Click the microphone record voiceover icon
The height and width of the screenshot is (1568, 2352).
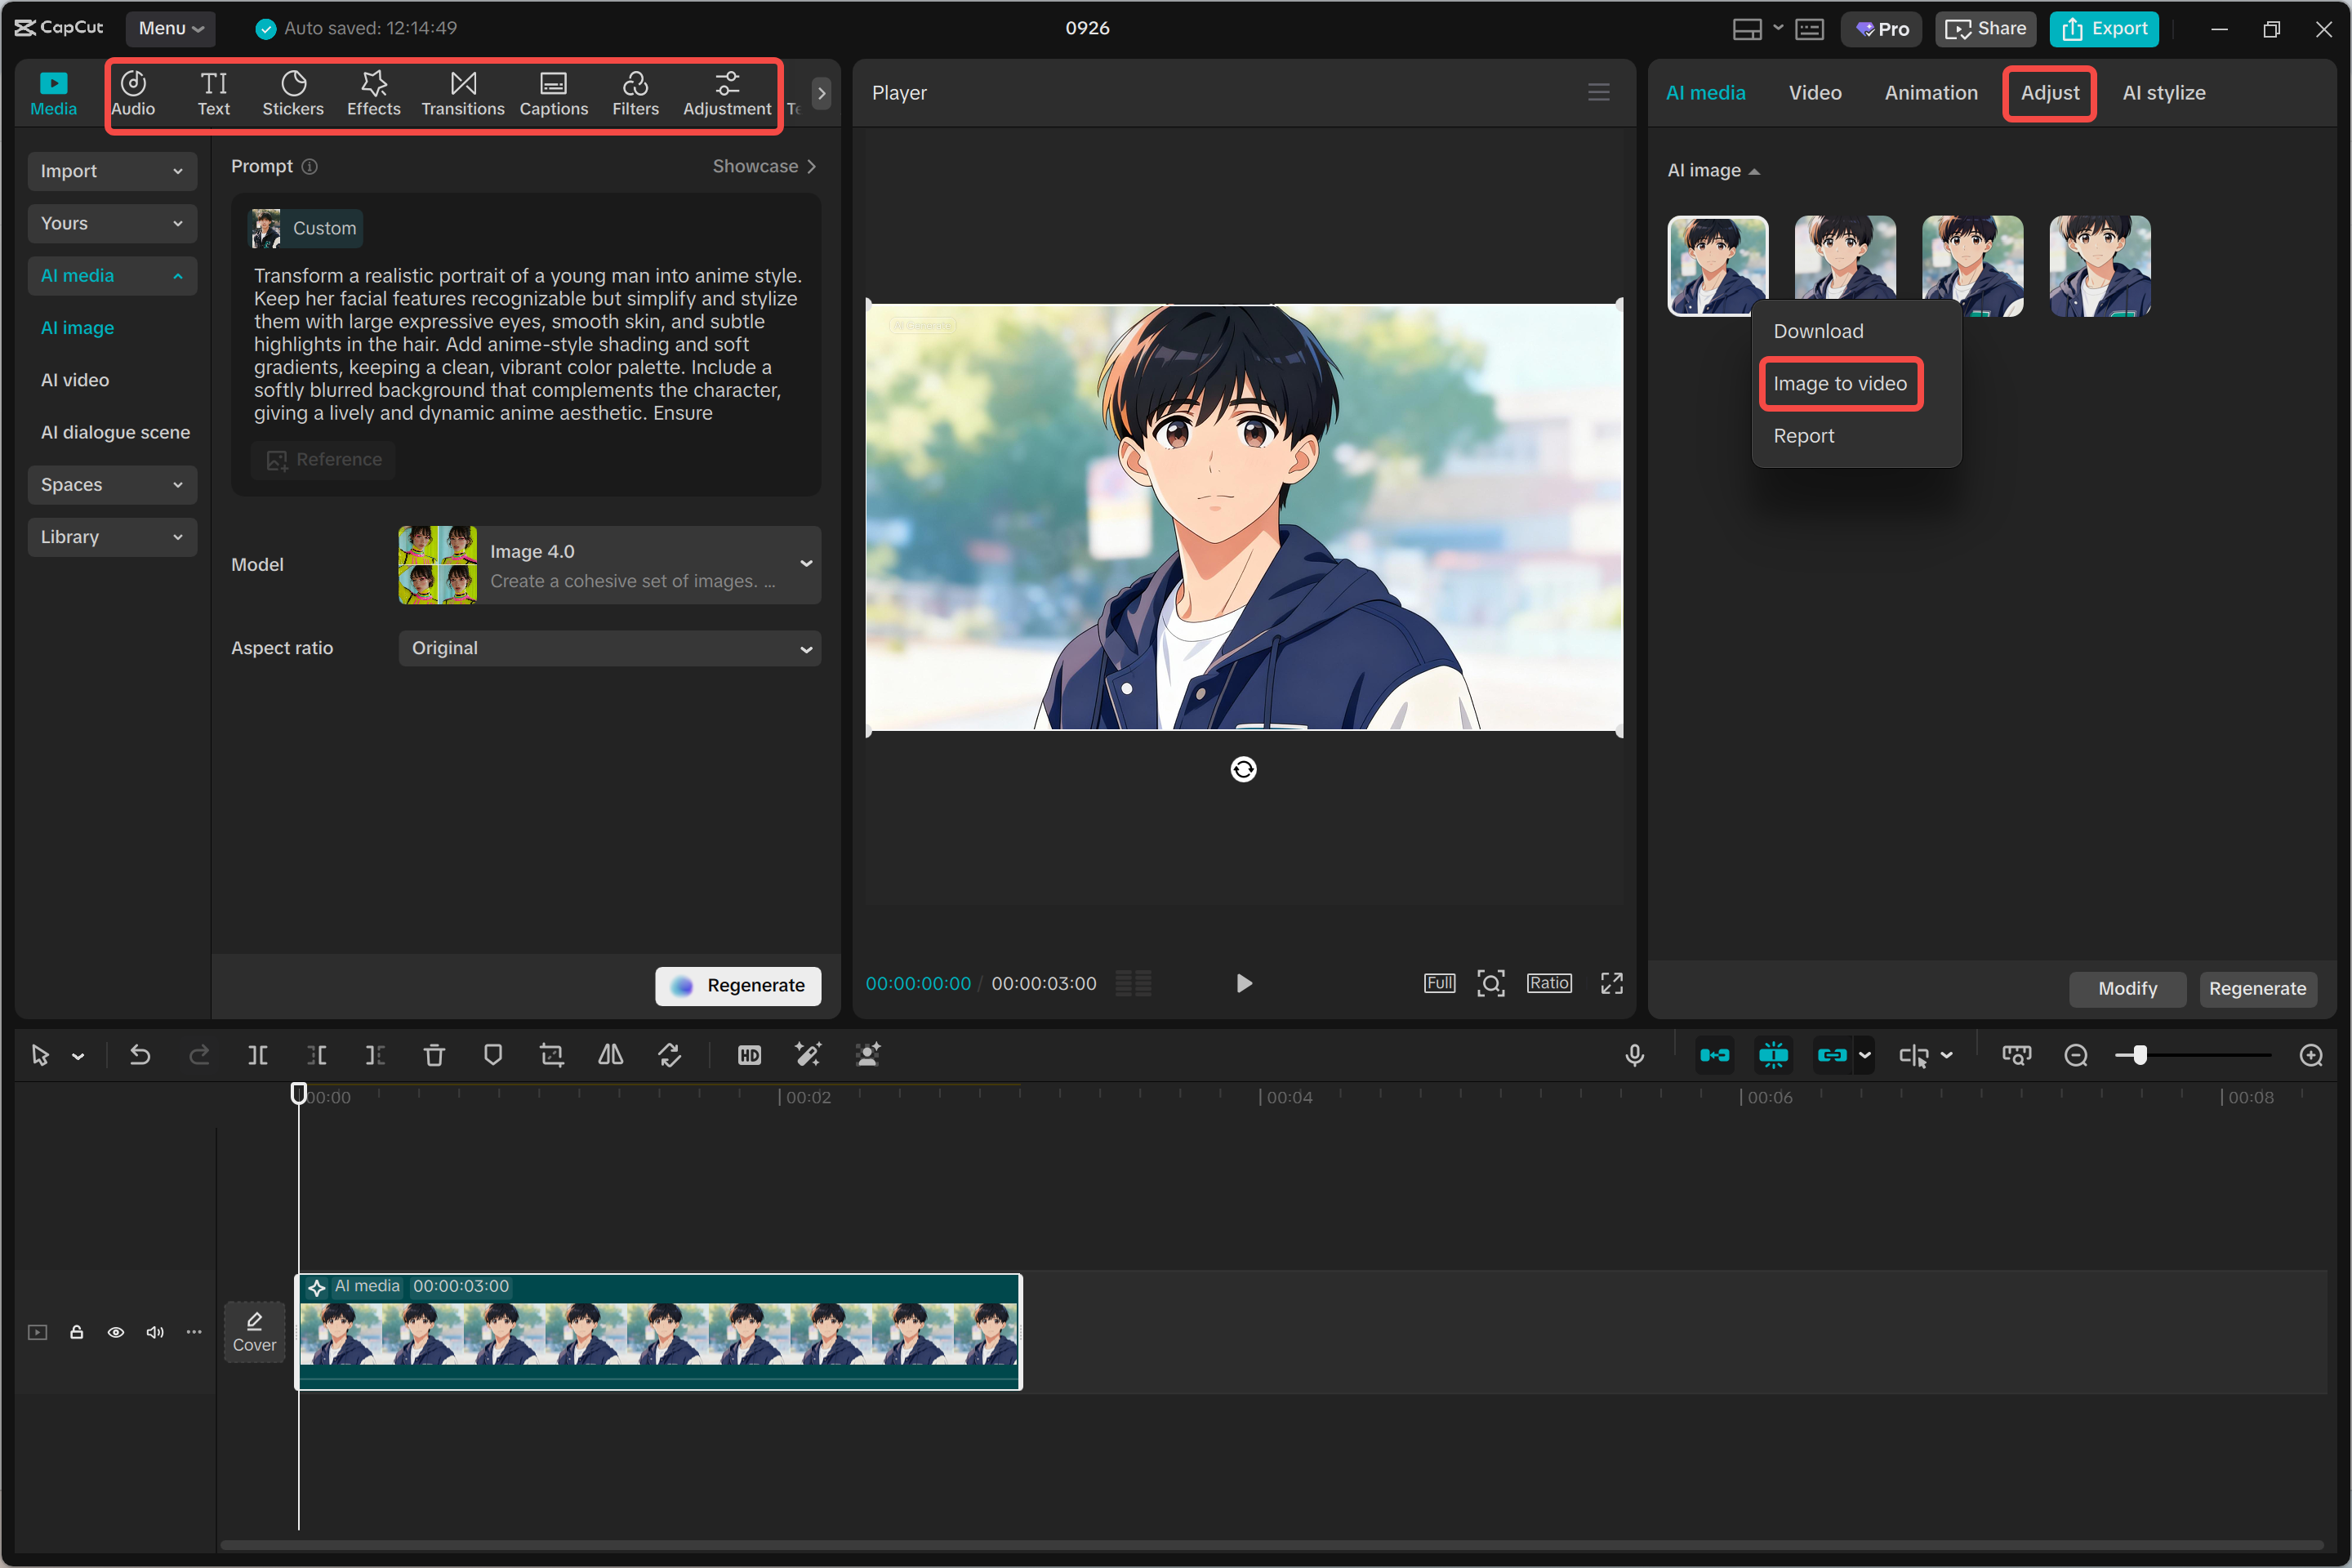click(x=1634, y=1055)
